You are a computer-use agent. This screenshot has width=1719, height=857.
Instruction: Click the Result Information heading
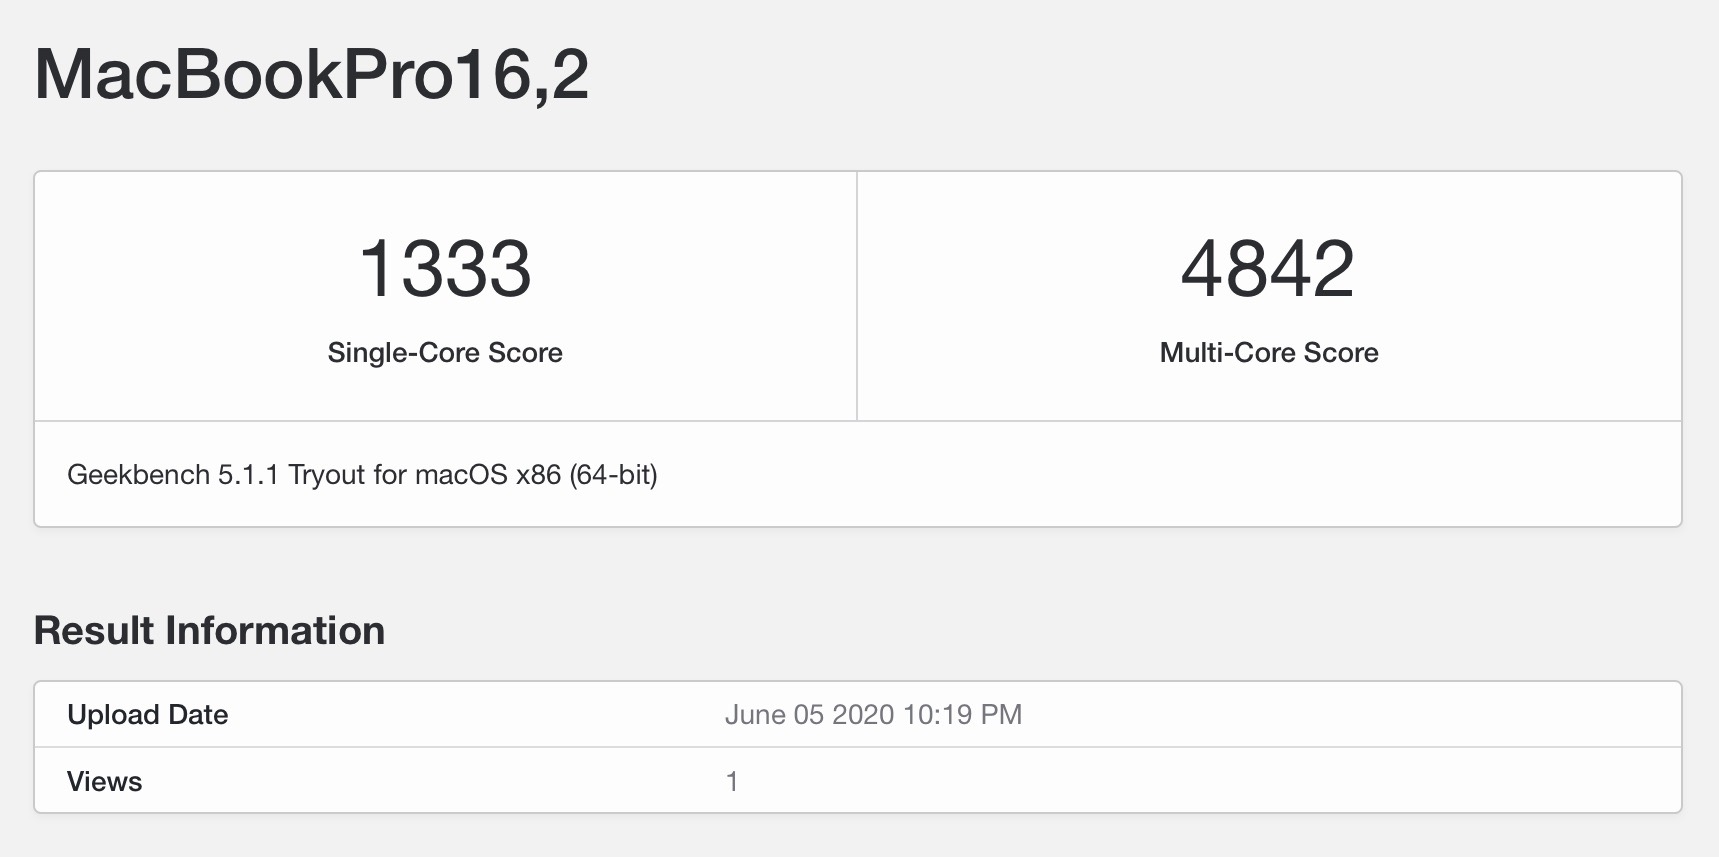(x=209, y=631)
